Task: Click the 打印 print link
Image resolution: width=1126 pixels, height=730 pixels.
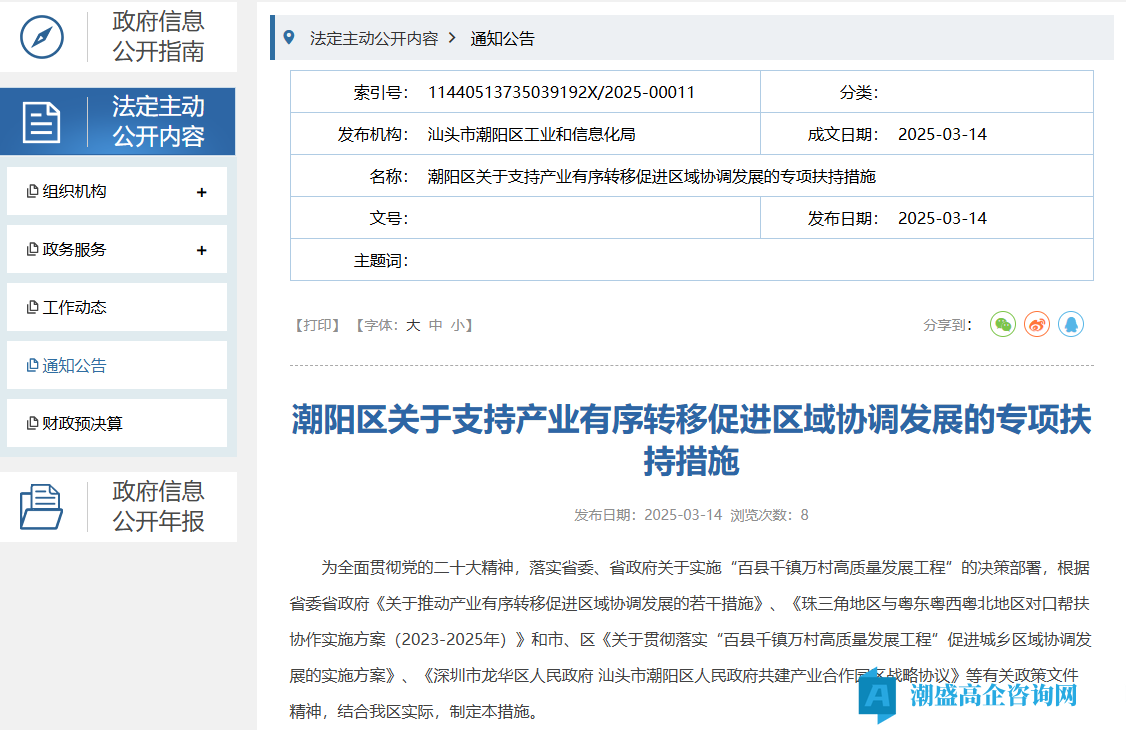Action: point(318,326)
